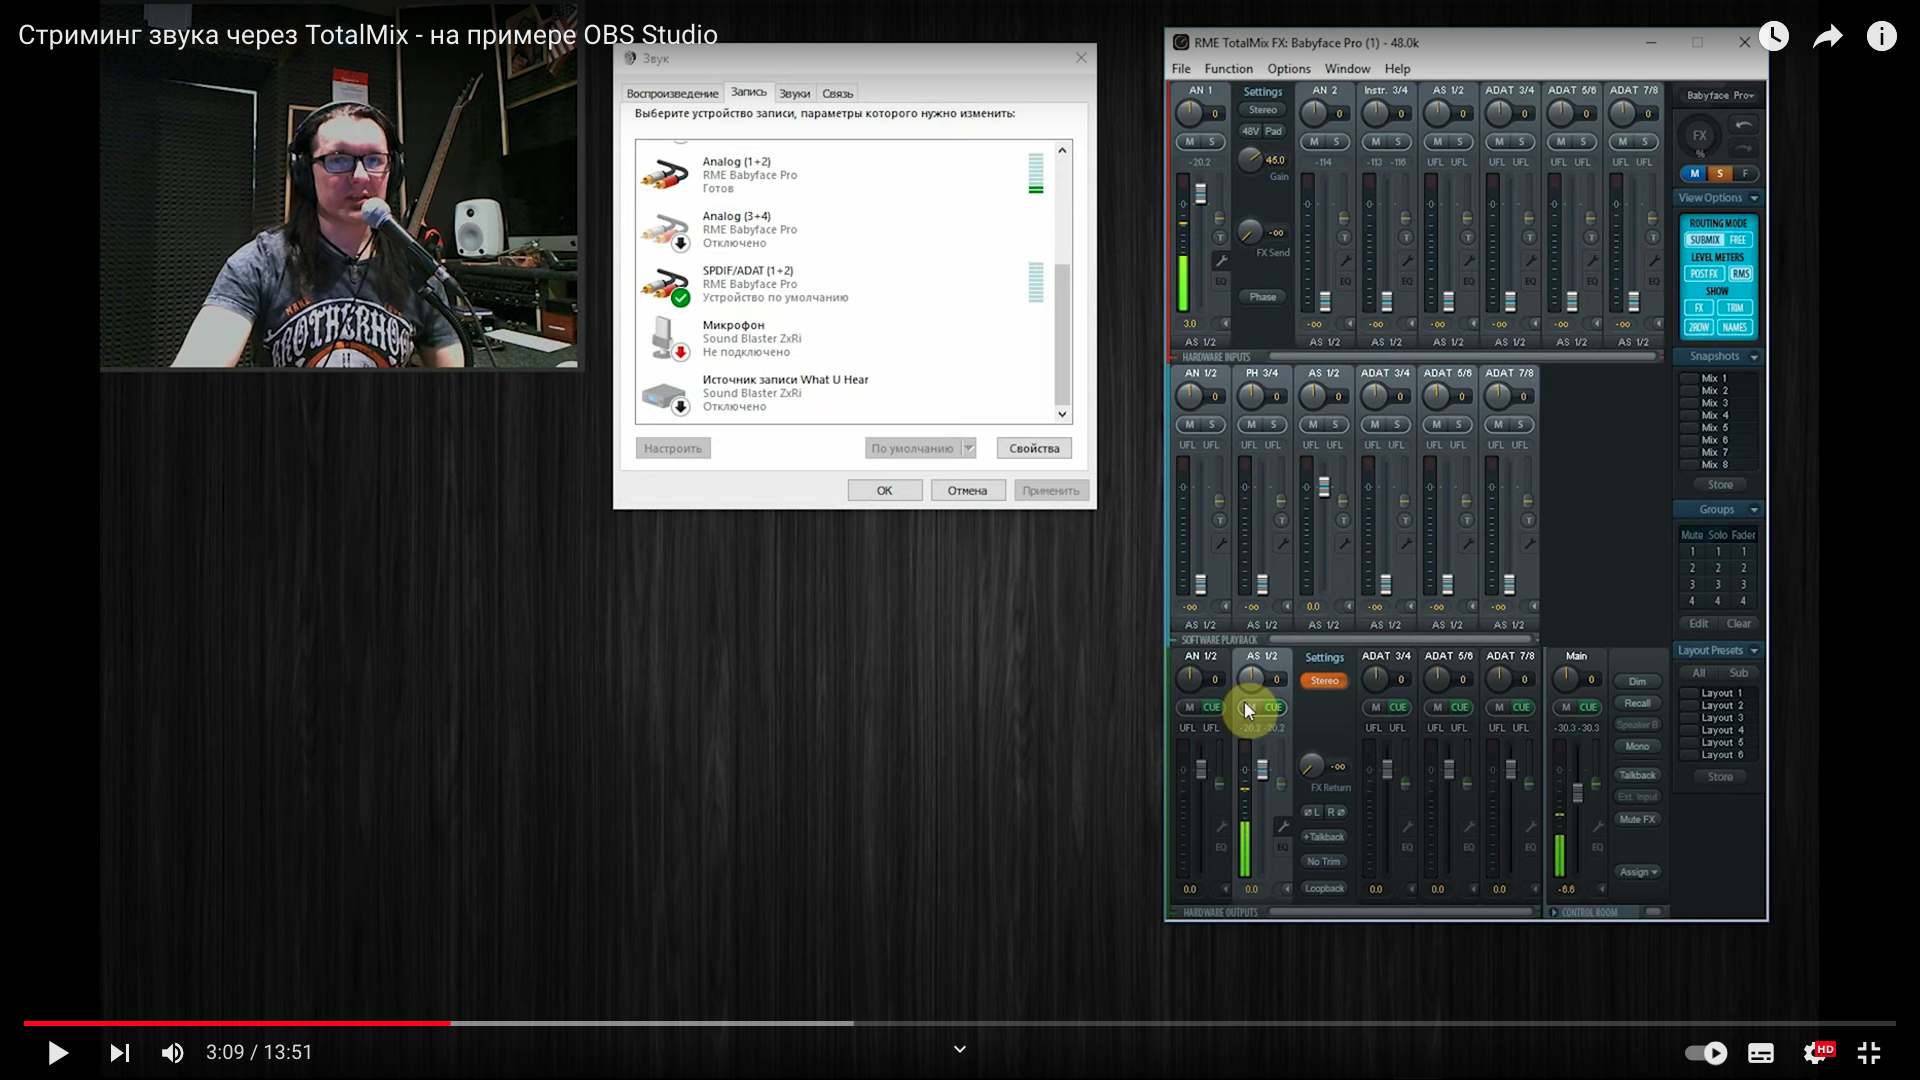1920x1080 pixels.
Task: Mute the Main output channel
Action: click(x=1566, y=707)
